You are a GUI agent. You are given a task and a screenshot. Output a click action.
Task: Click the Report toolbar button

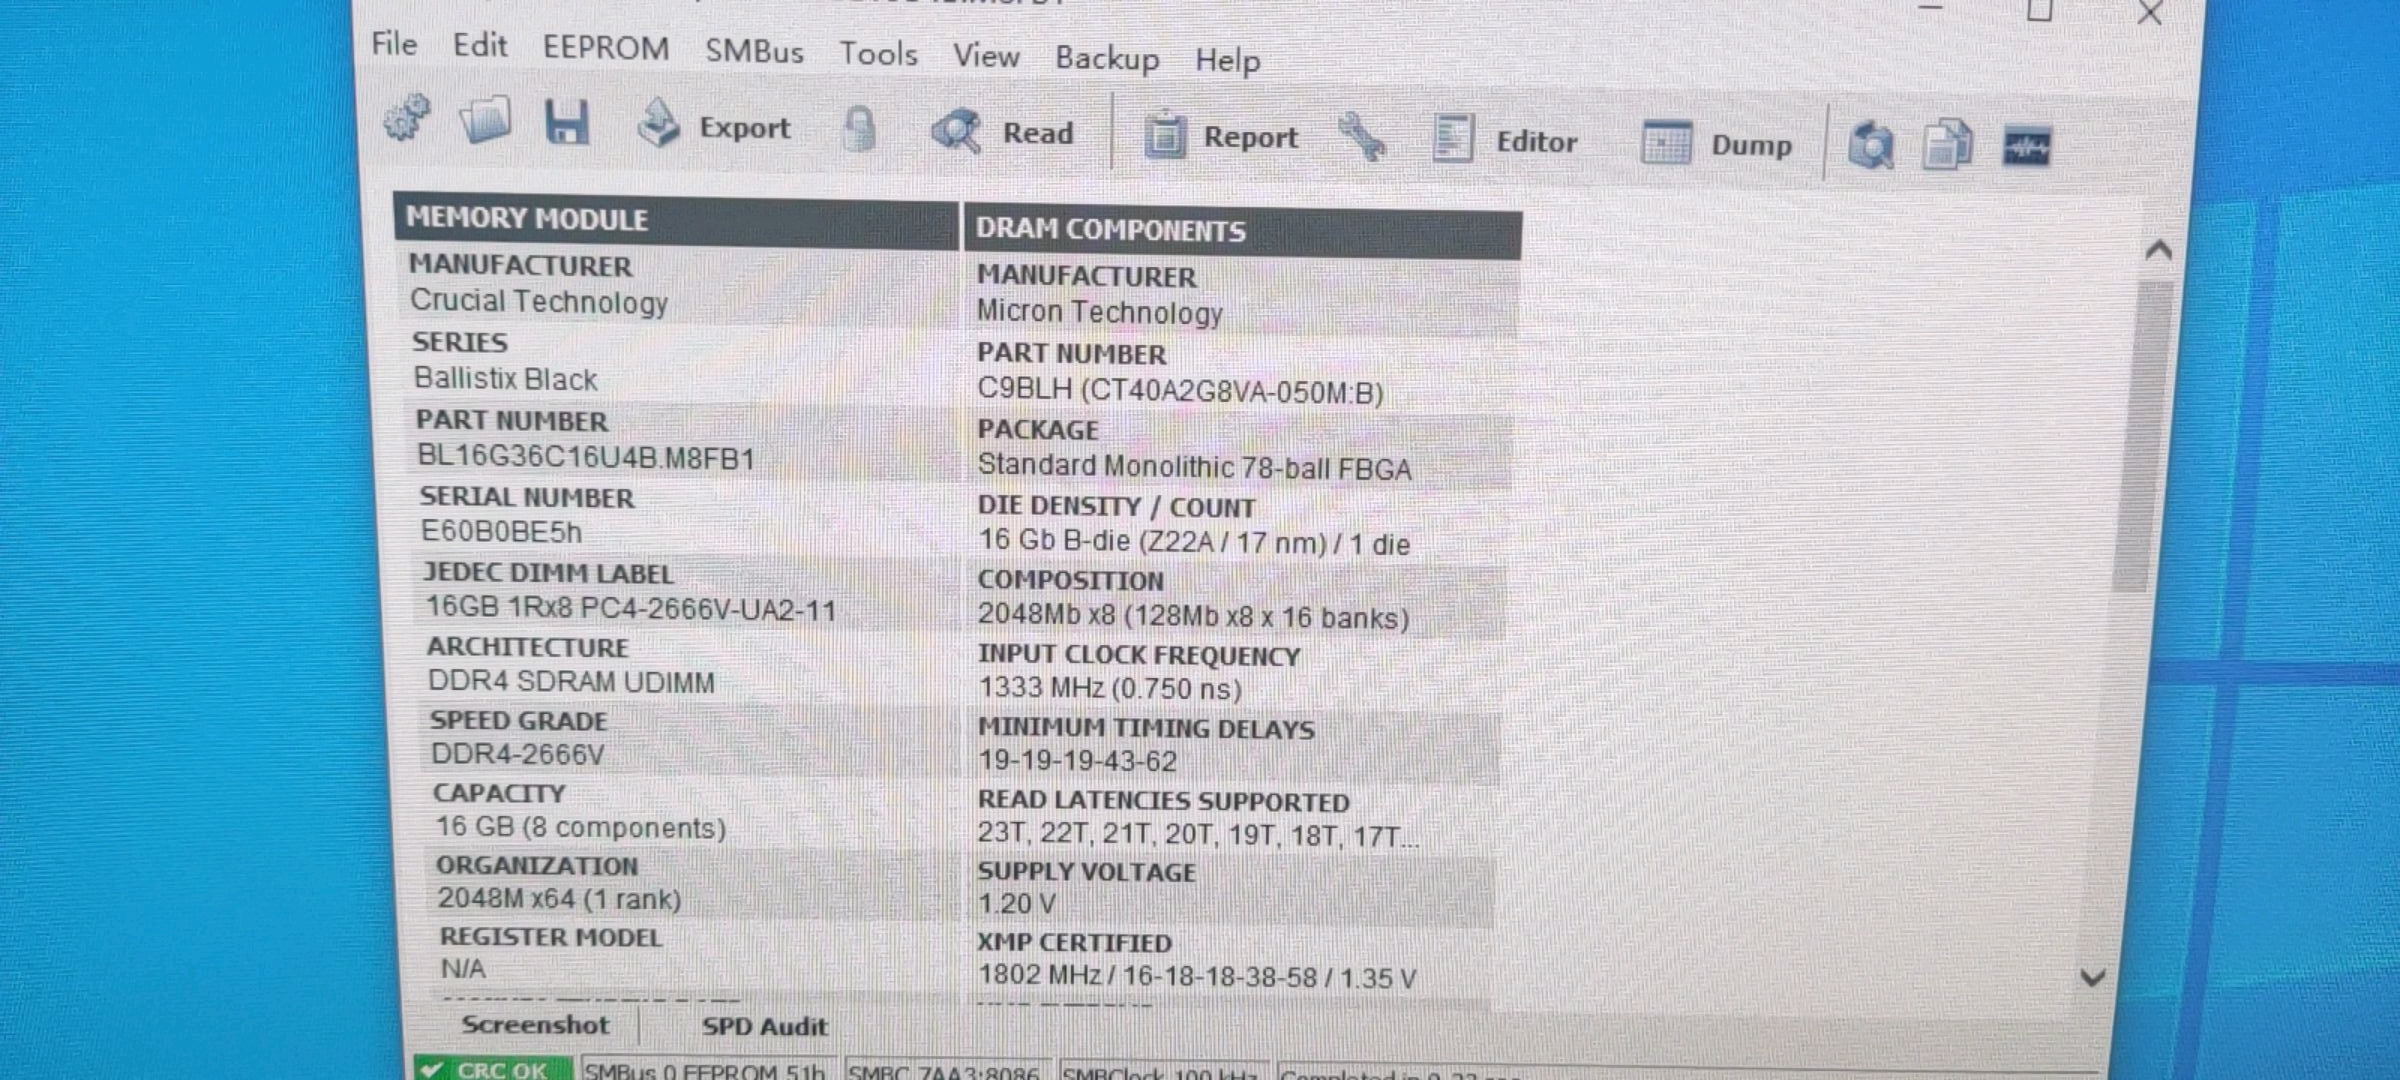point(1221,137)
